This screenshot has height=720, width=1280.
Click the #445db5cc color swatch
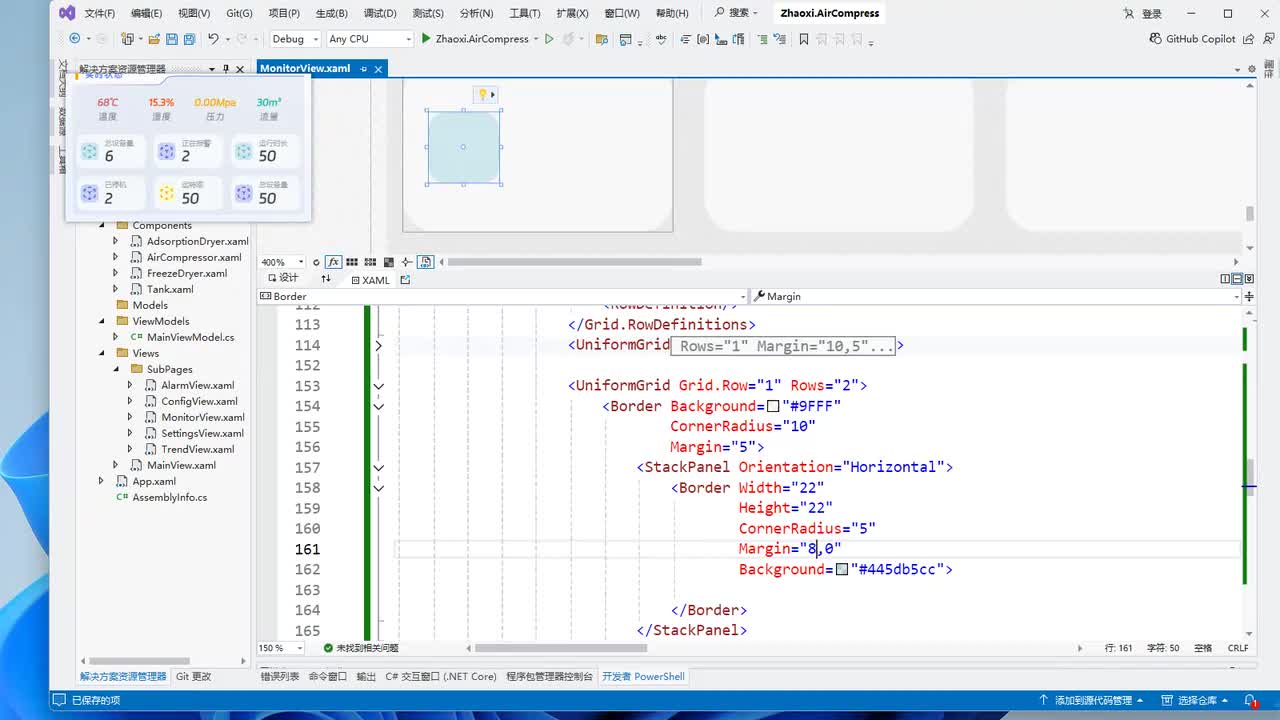click(842, 569)
